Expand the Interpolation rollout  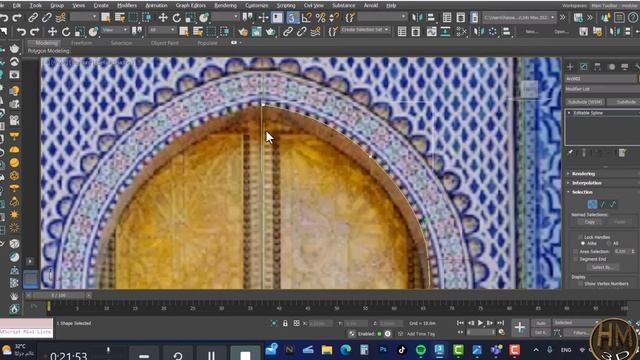pyautogui.click(x=586, y=182)
